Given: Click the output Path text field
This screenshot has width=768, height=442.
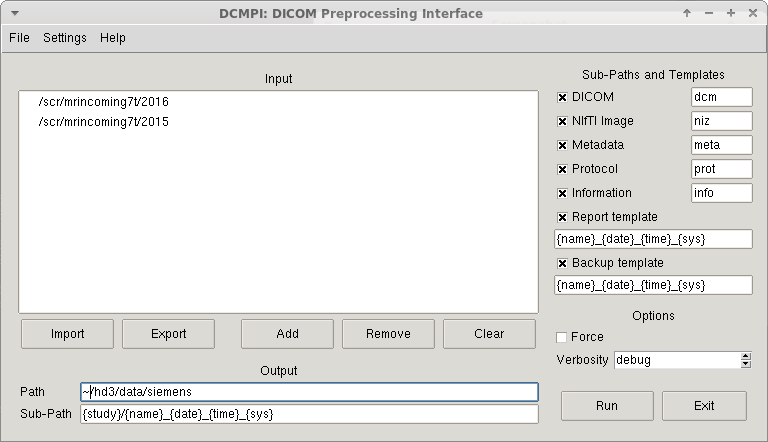Looking at the screenshot, I should [309, 392].
